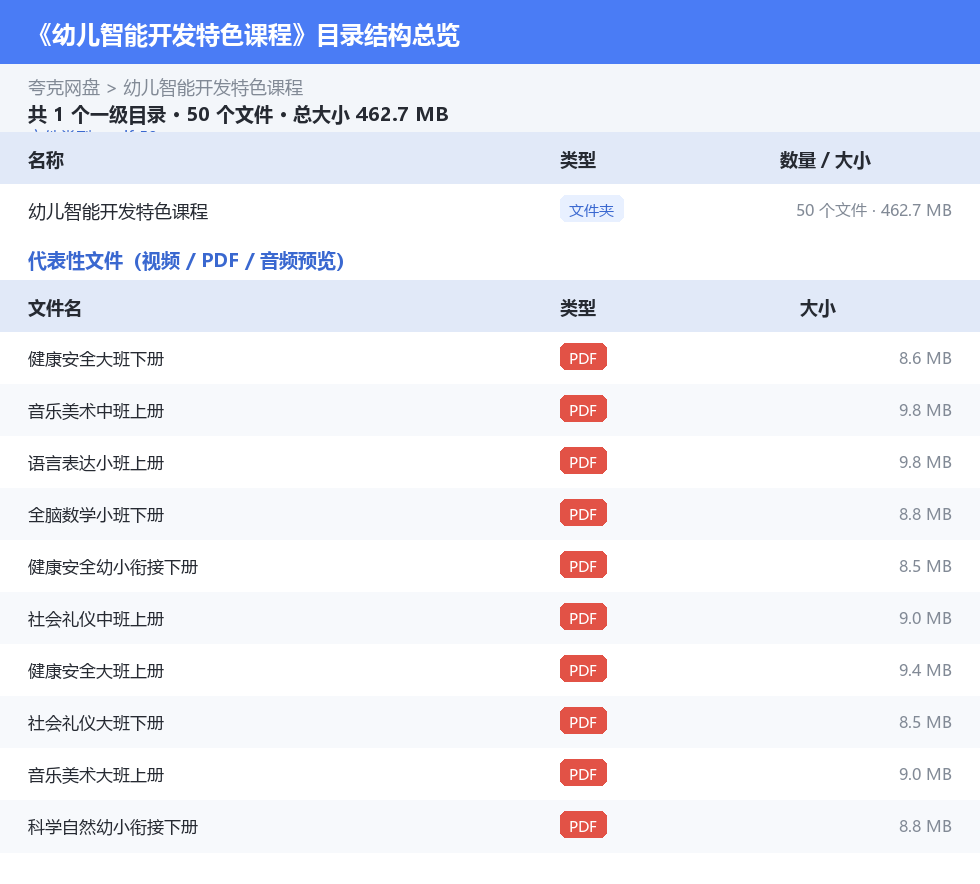Open file 语言表达小班上册
This screenshot has height=884, width=980.
[96, 463]
